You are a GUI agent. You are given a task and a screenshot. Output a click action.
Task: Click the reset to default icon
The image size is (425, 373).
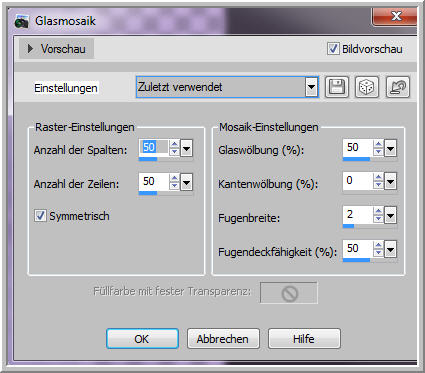(398, 87)
